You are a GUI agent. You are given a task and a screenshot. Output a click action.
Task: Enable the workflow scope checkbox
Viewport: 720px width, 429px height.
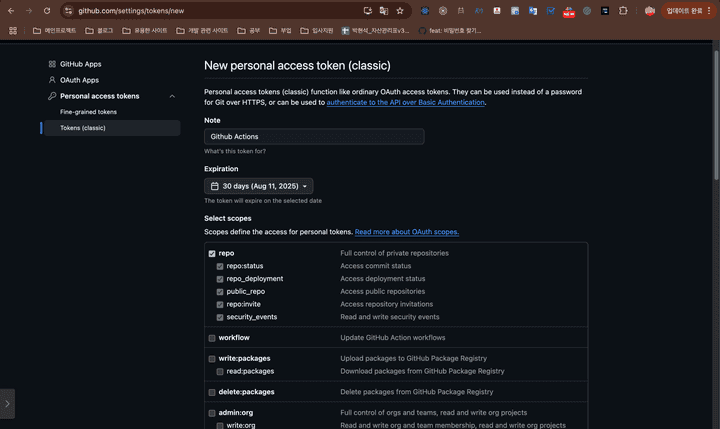pyautogui.click(x=212, y=338)
